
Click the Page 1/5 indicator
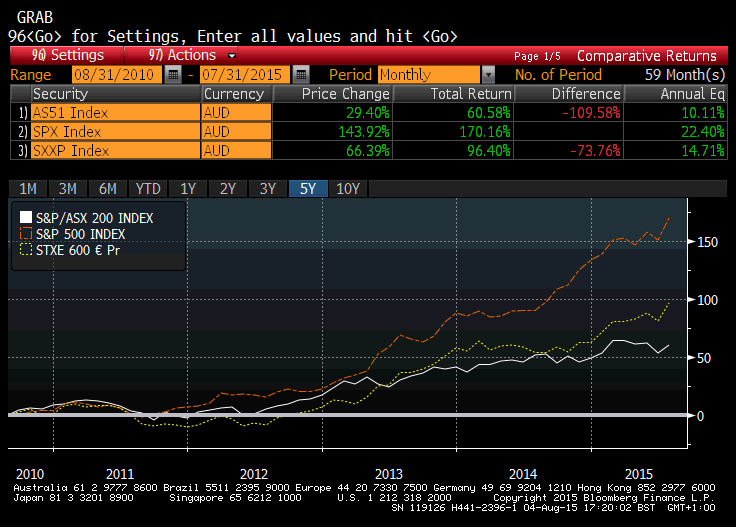pyautogui.click(x=537, y=56)
